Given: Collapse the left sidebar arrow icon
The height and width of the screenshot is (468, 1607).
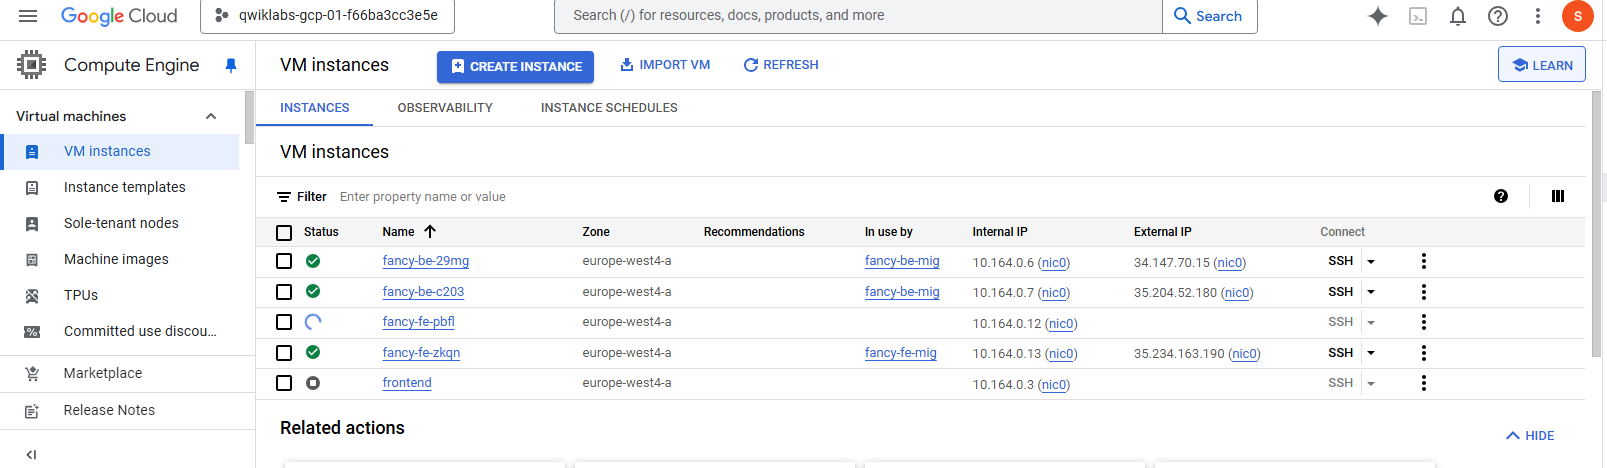Looking at the screenshot, I should click(x=31, y=454).
